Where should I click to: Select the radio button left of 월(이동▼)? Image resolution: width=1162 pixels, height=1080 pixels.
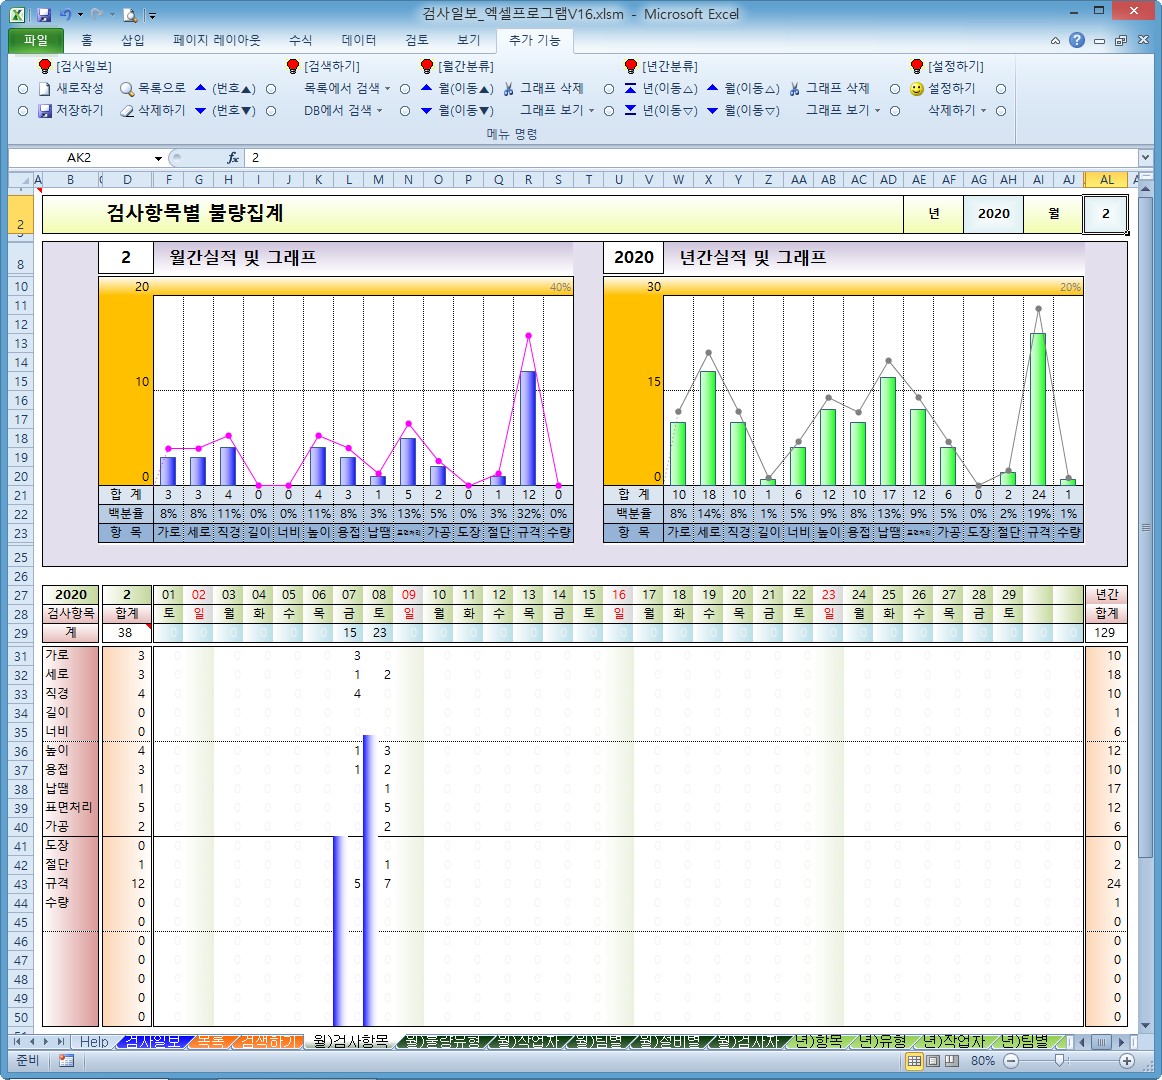click(x=405, y=111)
